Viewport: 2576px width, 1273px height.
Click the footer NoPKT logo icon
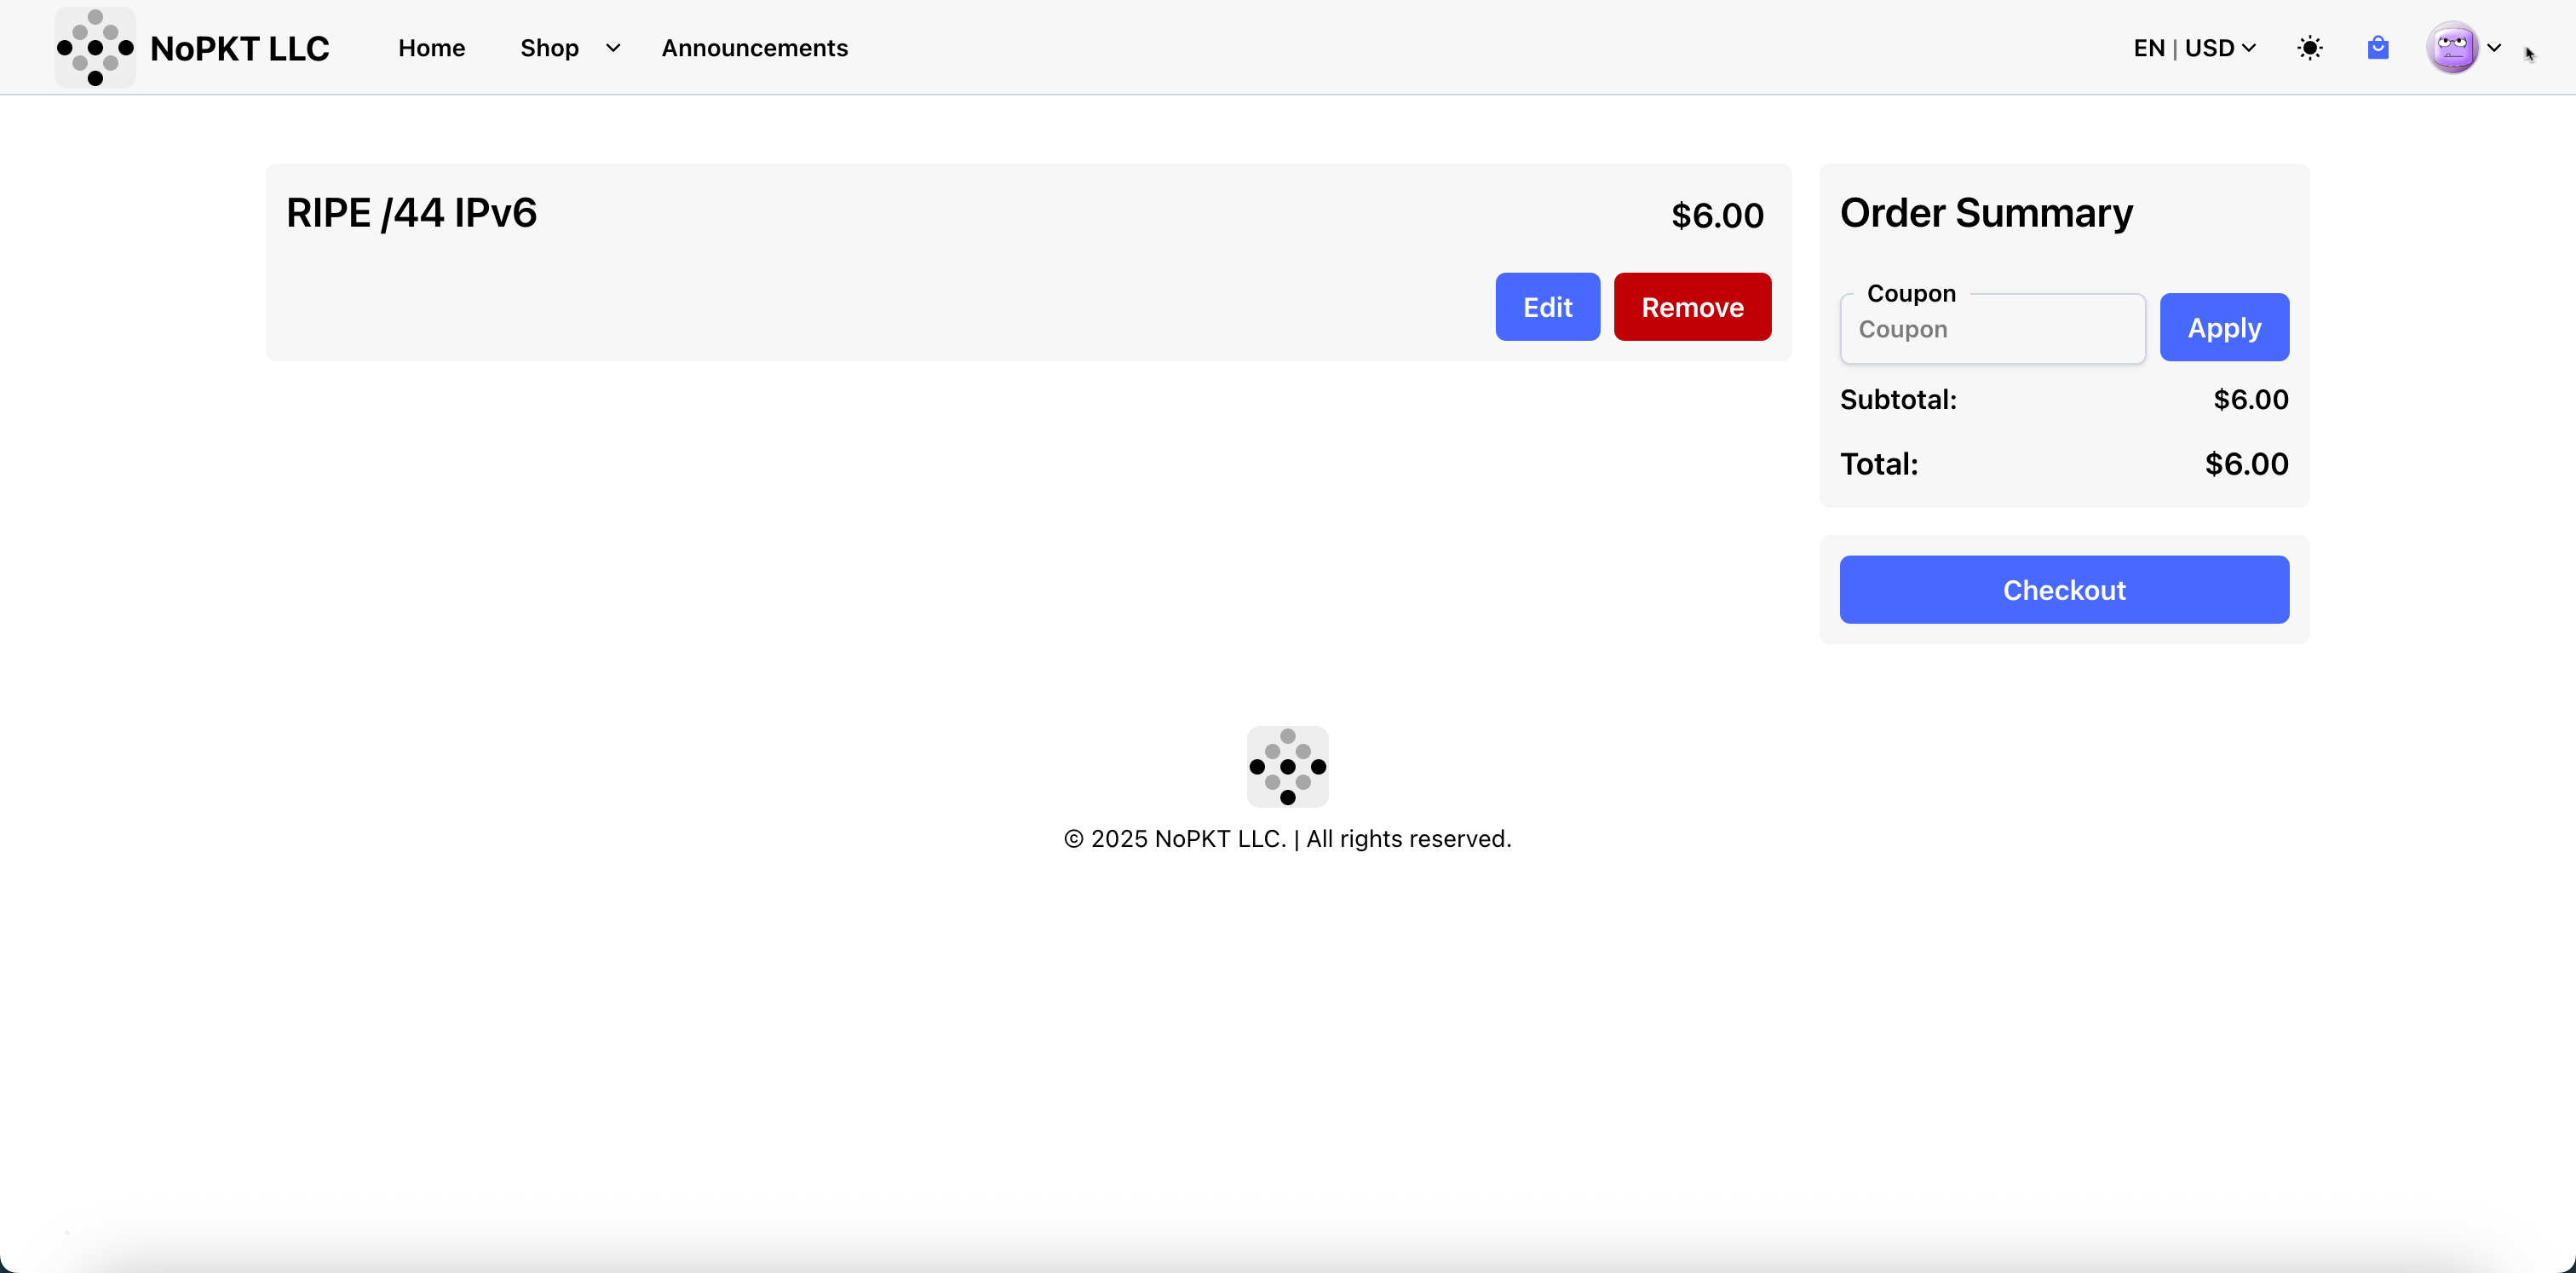1287,766
